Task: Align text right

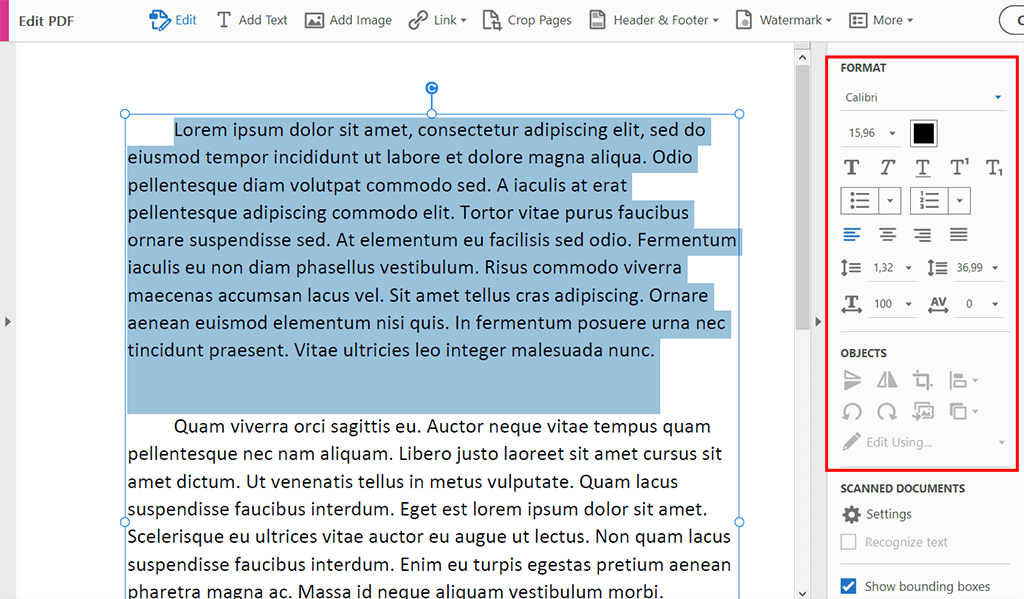Action: tap(922, 235)
